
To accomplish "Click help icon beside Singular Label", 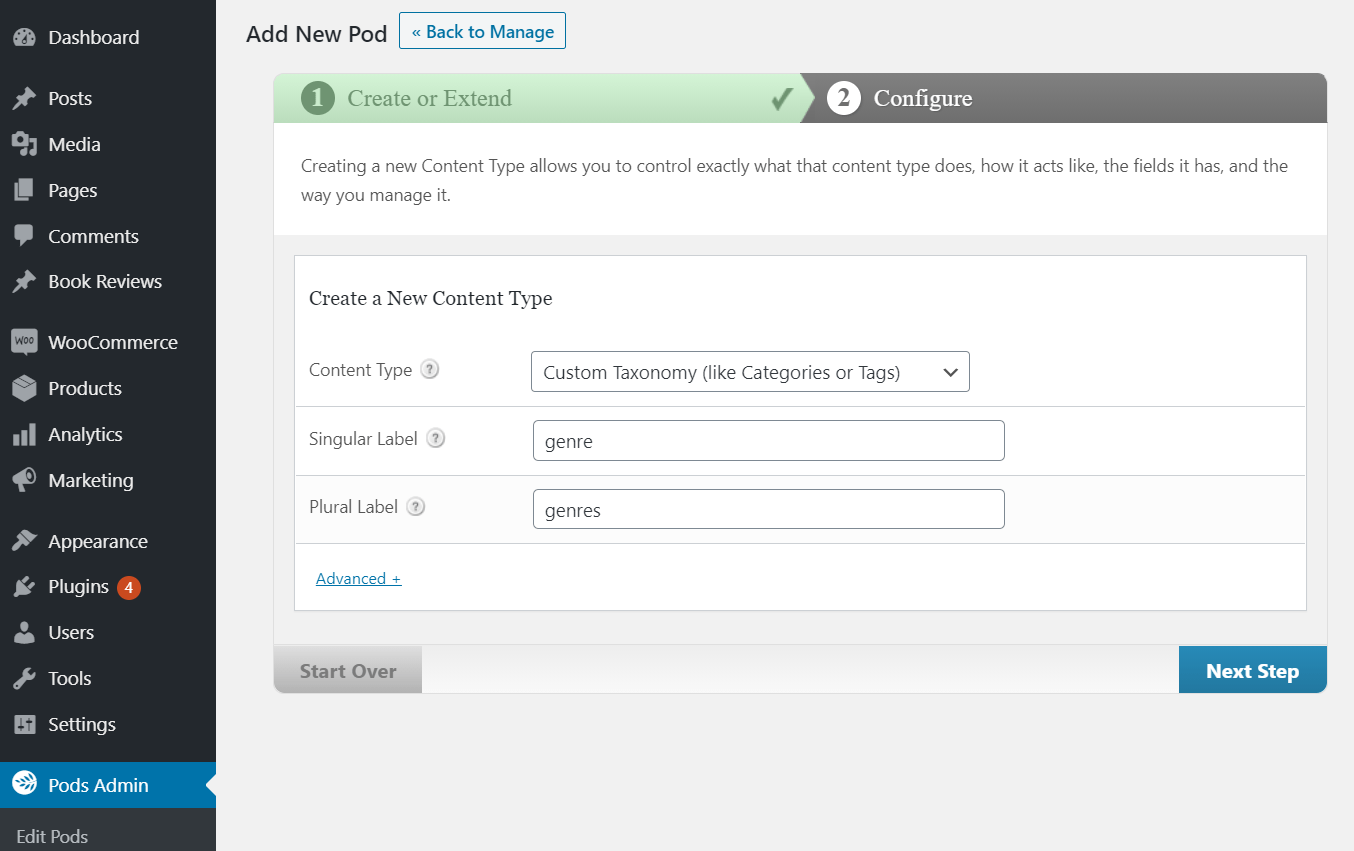I will (435, 438).
